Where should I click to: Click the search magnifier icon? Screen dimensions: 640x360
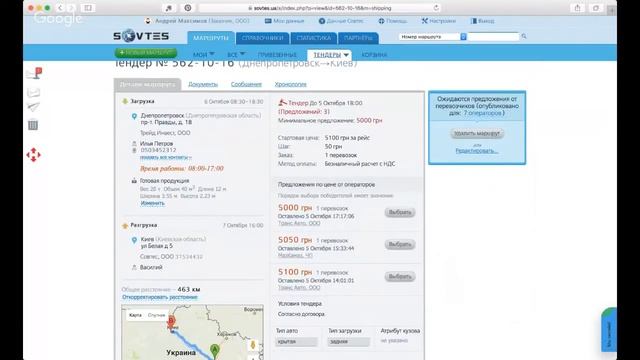[x=524, y=36]
